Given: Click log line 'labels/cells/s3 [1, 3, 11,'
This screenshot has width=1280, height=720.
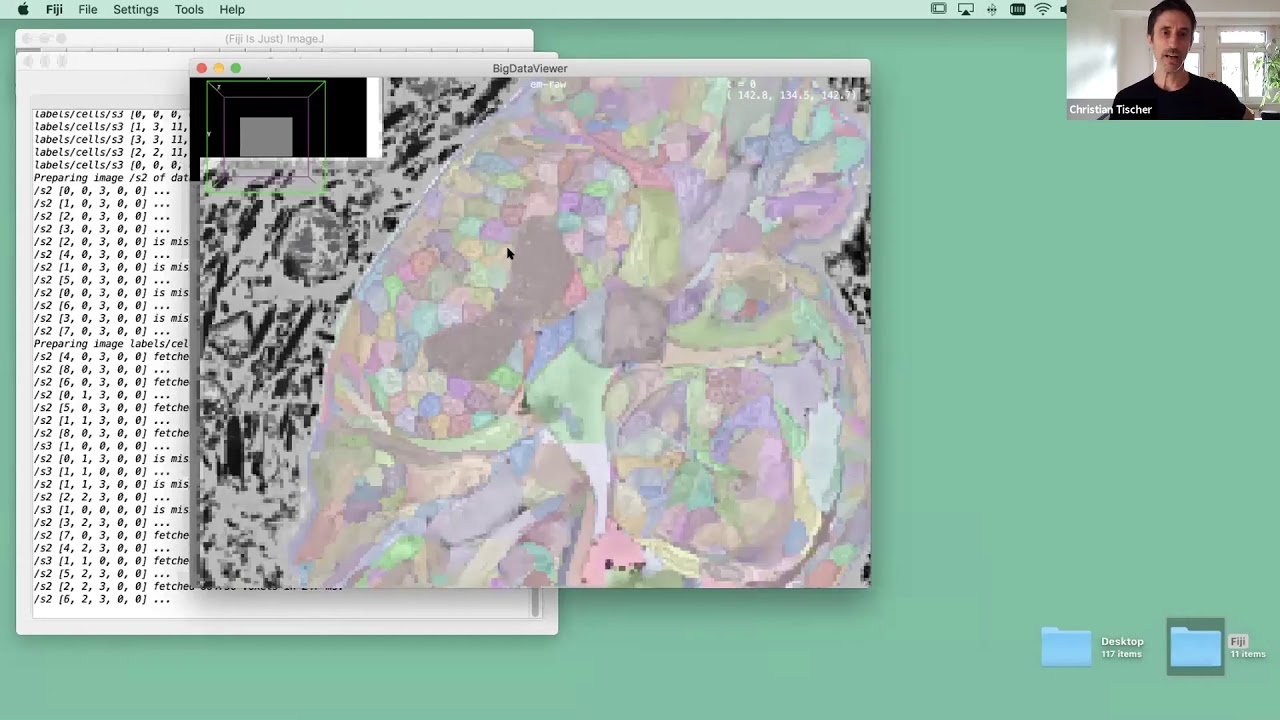Looking at the screenshot, I should (110, 127).
